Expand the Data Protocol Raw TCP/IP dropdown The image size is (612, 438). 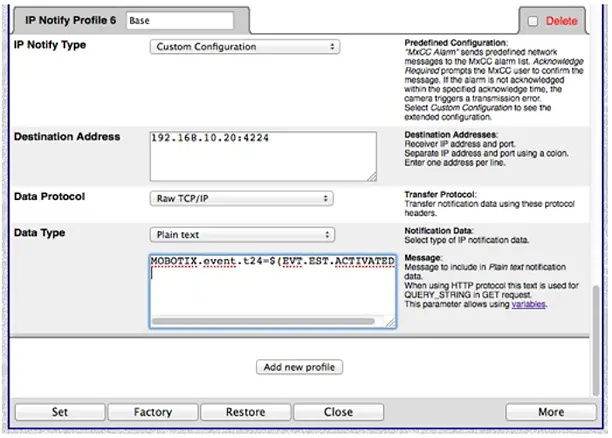[x=240, y=199]
